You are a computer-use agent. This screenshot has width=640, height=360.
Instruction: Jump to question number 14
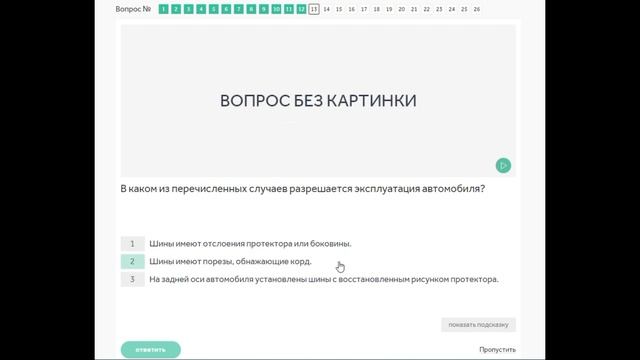click(x=327, y=9)
